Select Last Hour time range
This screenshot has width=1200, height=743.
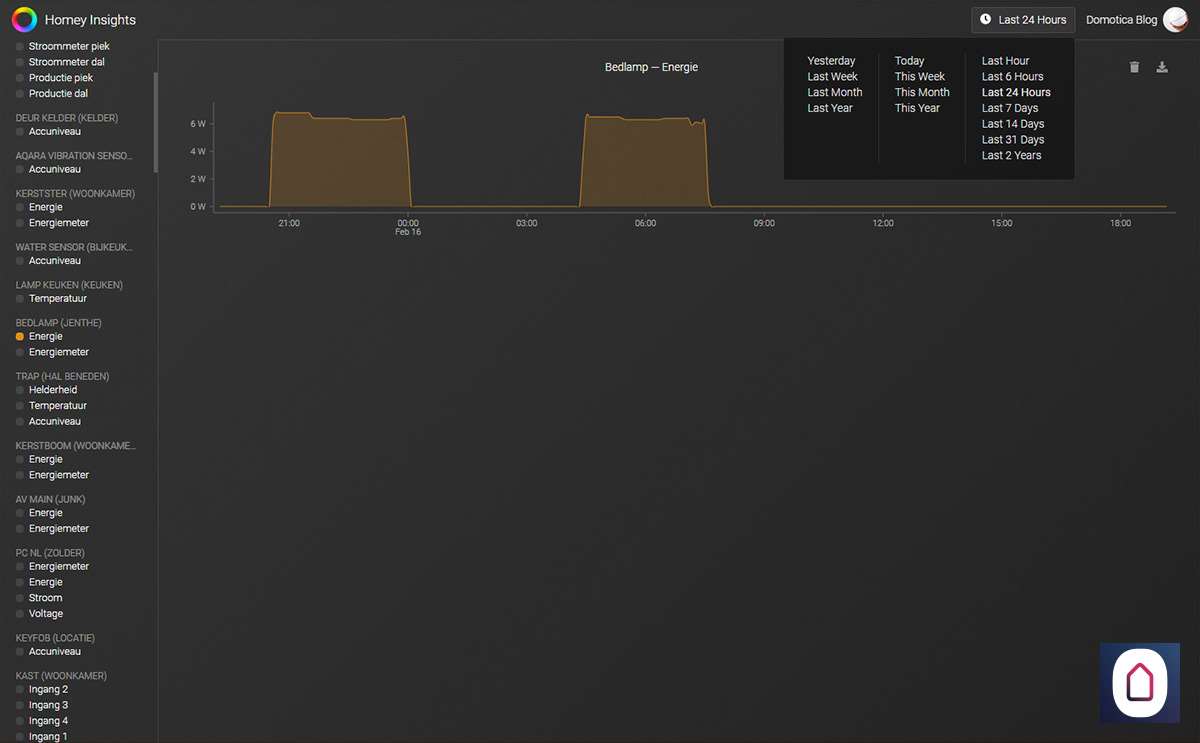[x=1005, y=61]
